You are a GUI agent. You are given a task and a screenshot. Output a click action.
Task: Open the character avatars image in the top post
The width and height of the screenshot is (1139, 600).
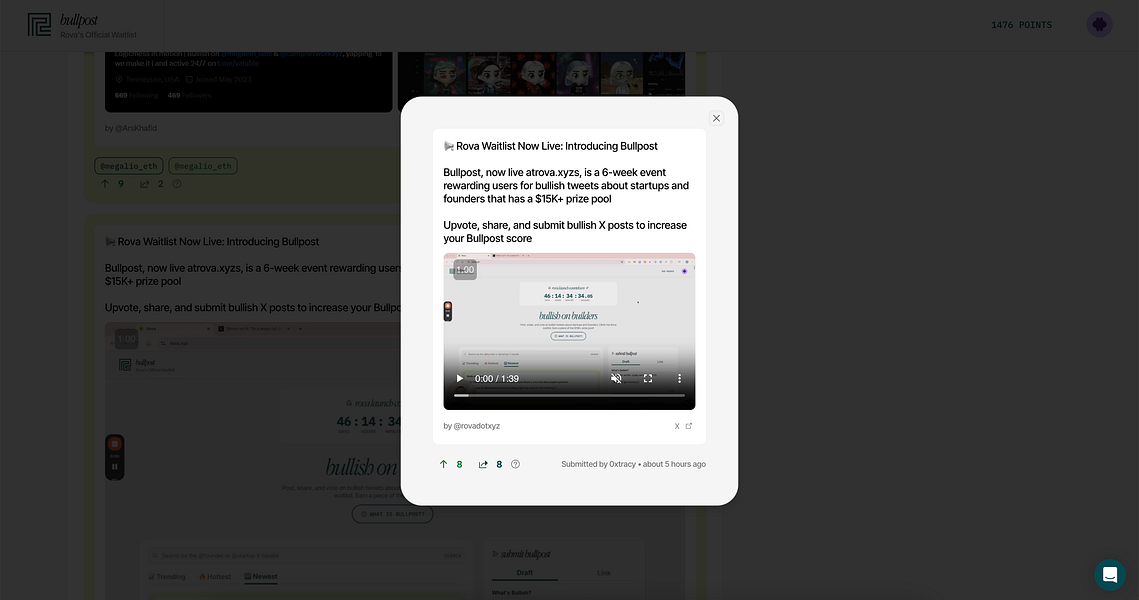click(x=541, y=74)
